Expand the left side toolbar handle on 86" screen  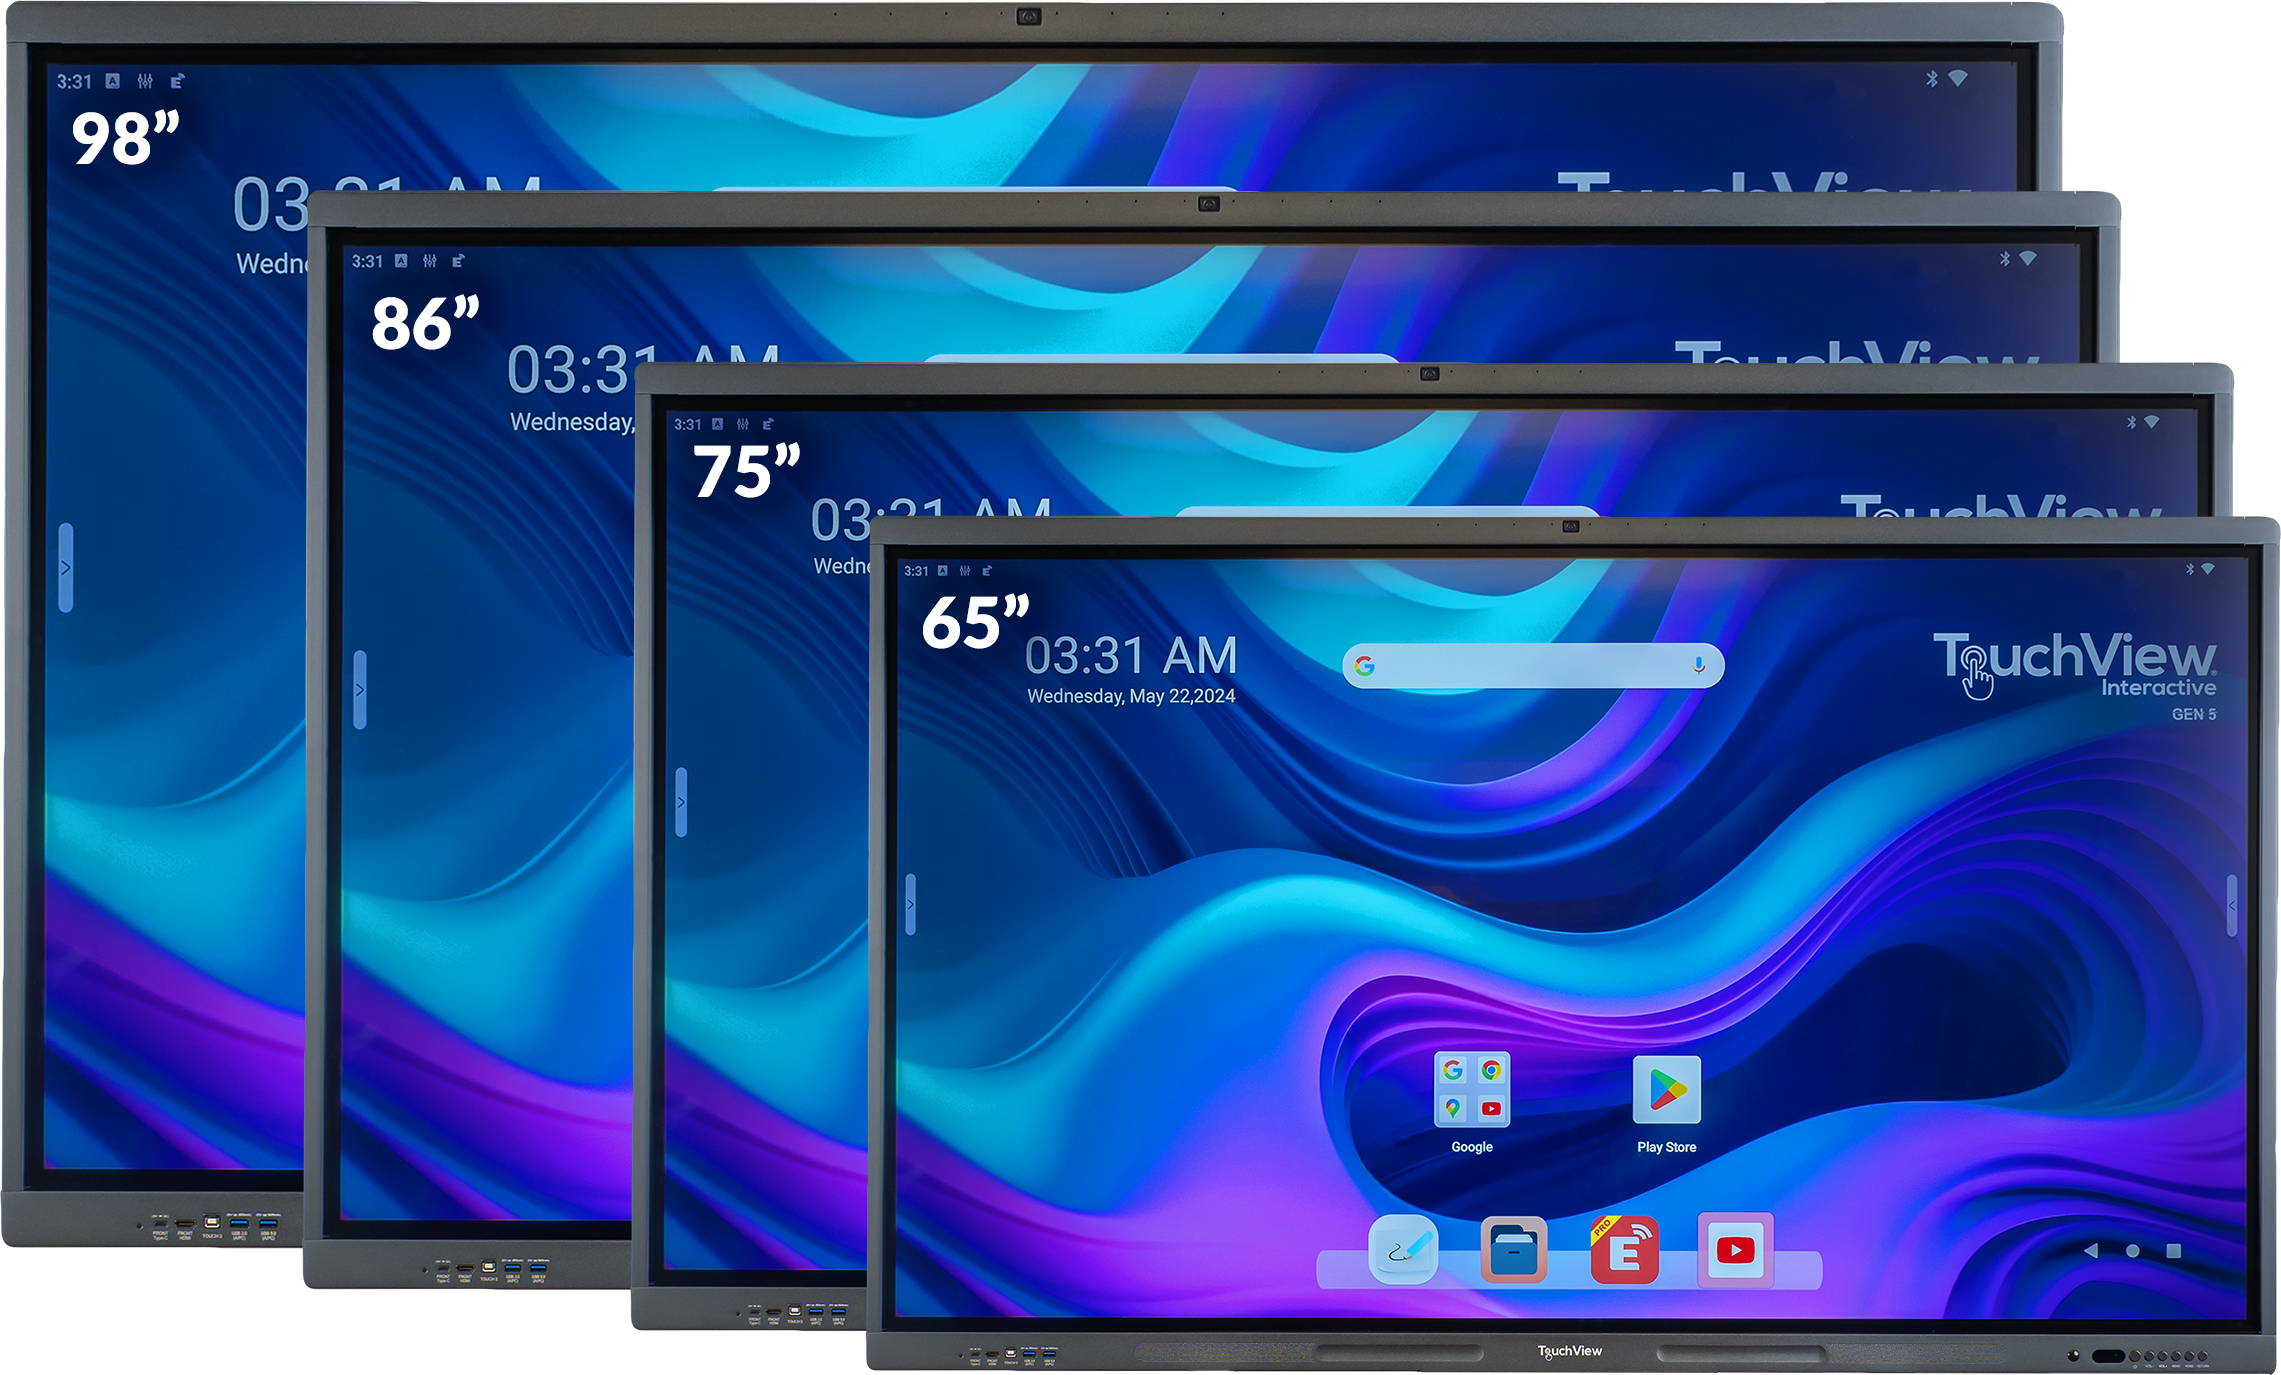click(360, 690)
